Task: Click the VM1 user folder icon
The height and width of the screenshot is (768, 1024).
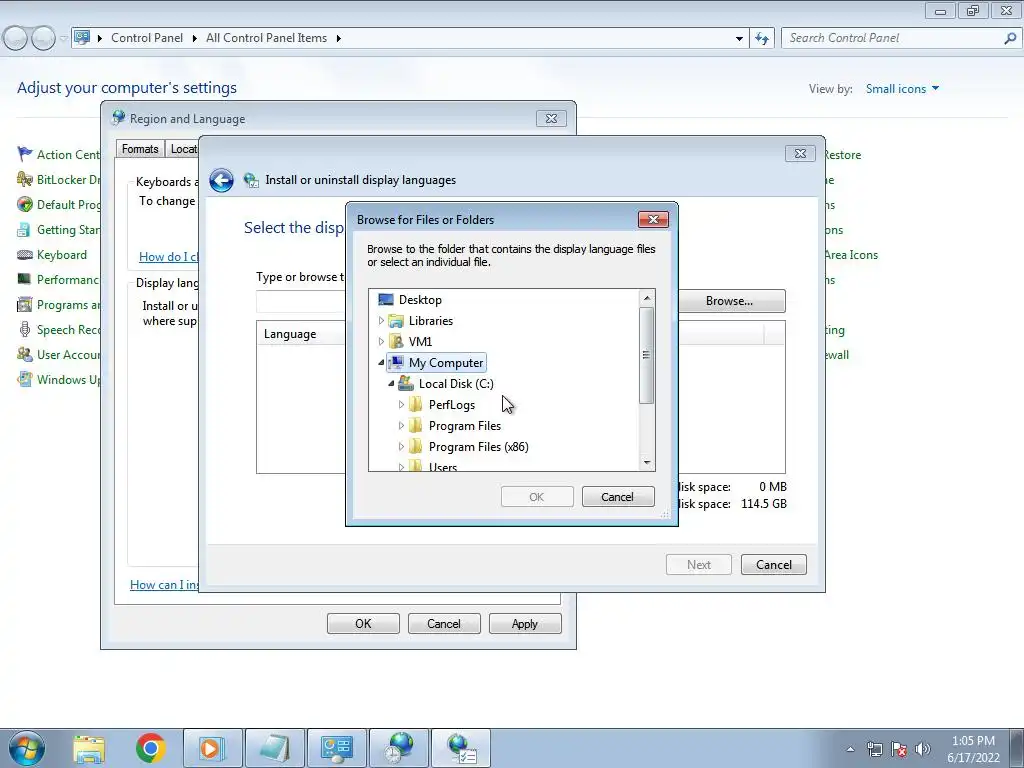Action: pyautogui.click(x=396, y=342)
